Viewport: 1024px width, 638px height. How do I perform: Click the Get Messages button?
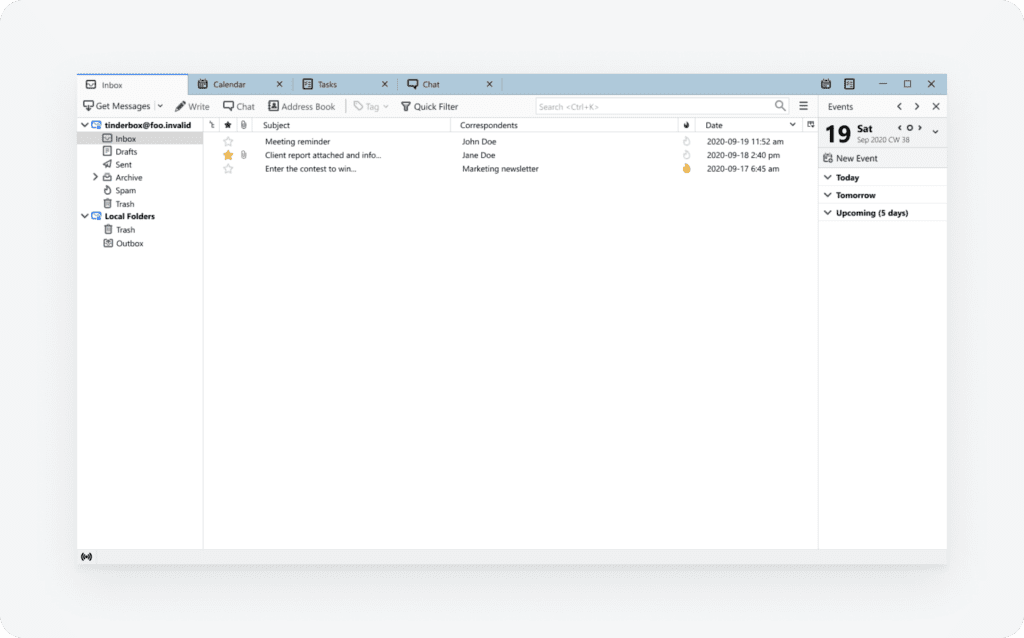116,106
